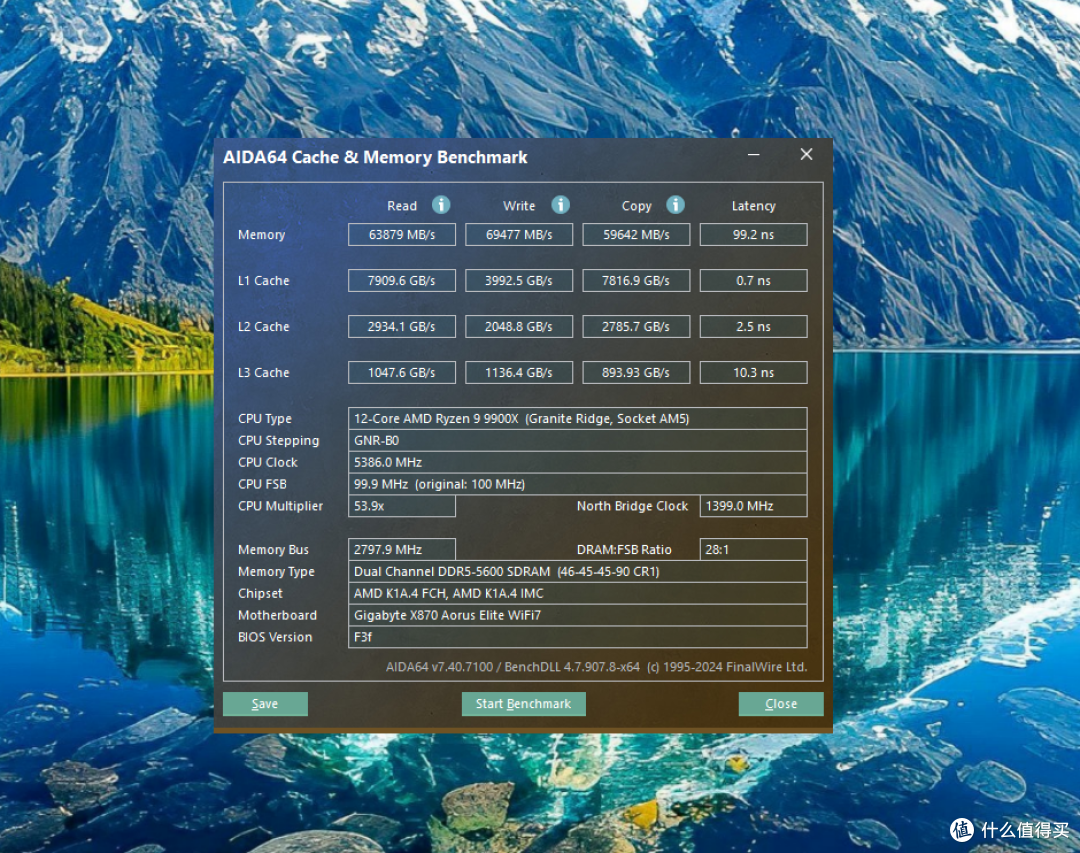The width and height of the screenshot is (1080, 853).
Task: Click the Copy info icon
Action: (x=675, y=205)
